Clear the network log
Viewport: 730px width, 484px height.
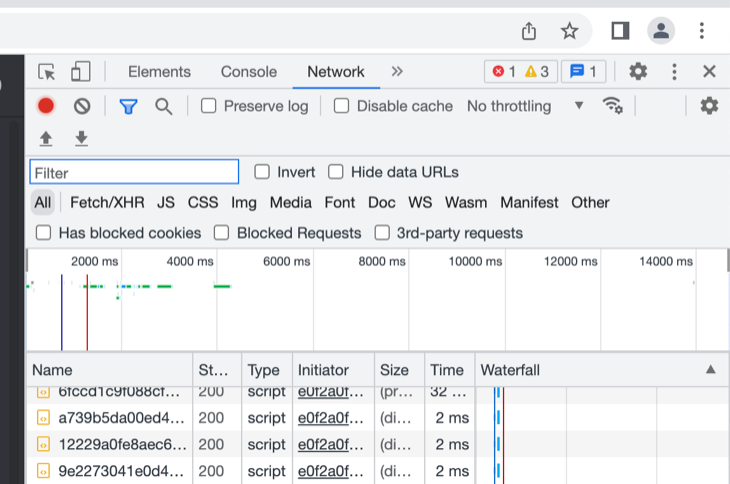click(x=82, y=106)
